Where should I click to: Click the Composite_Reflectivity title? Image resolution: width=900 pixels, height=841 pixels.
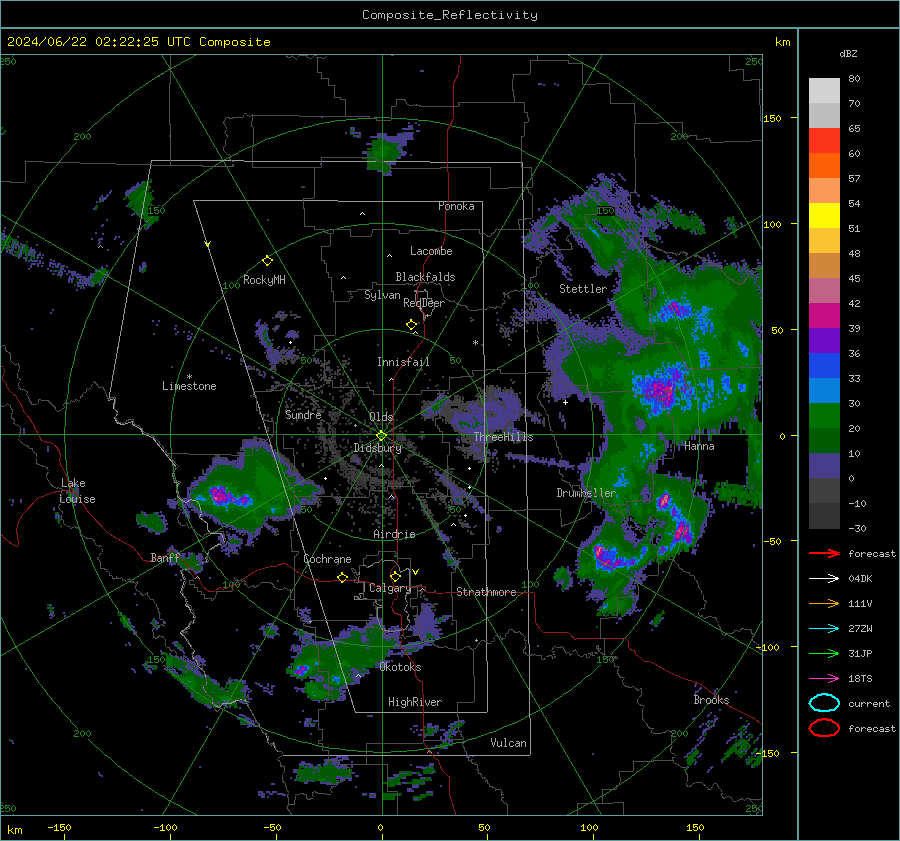point(450,15)
